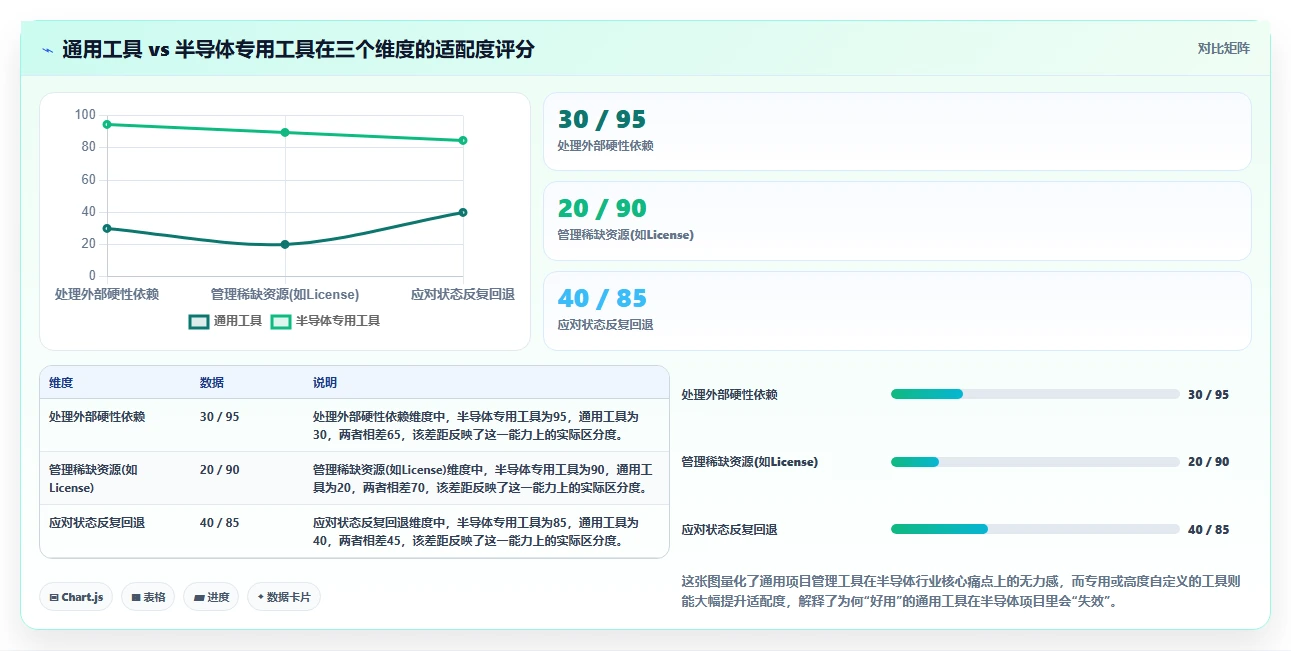Viewport: 1291px width, 651px height.
Task: Click the 20 / 90 progress value label
Action: [1208, 462]
